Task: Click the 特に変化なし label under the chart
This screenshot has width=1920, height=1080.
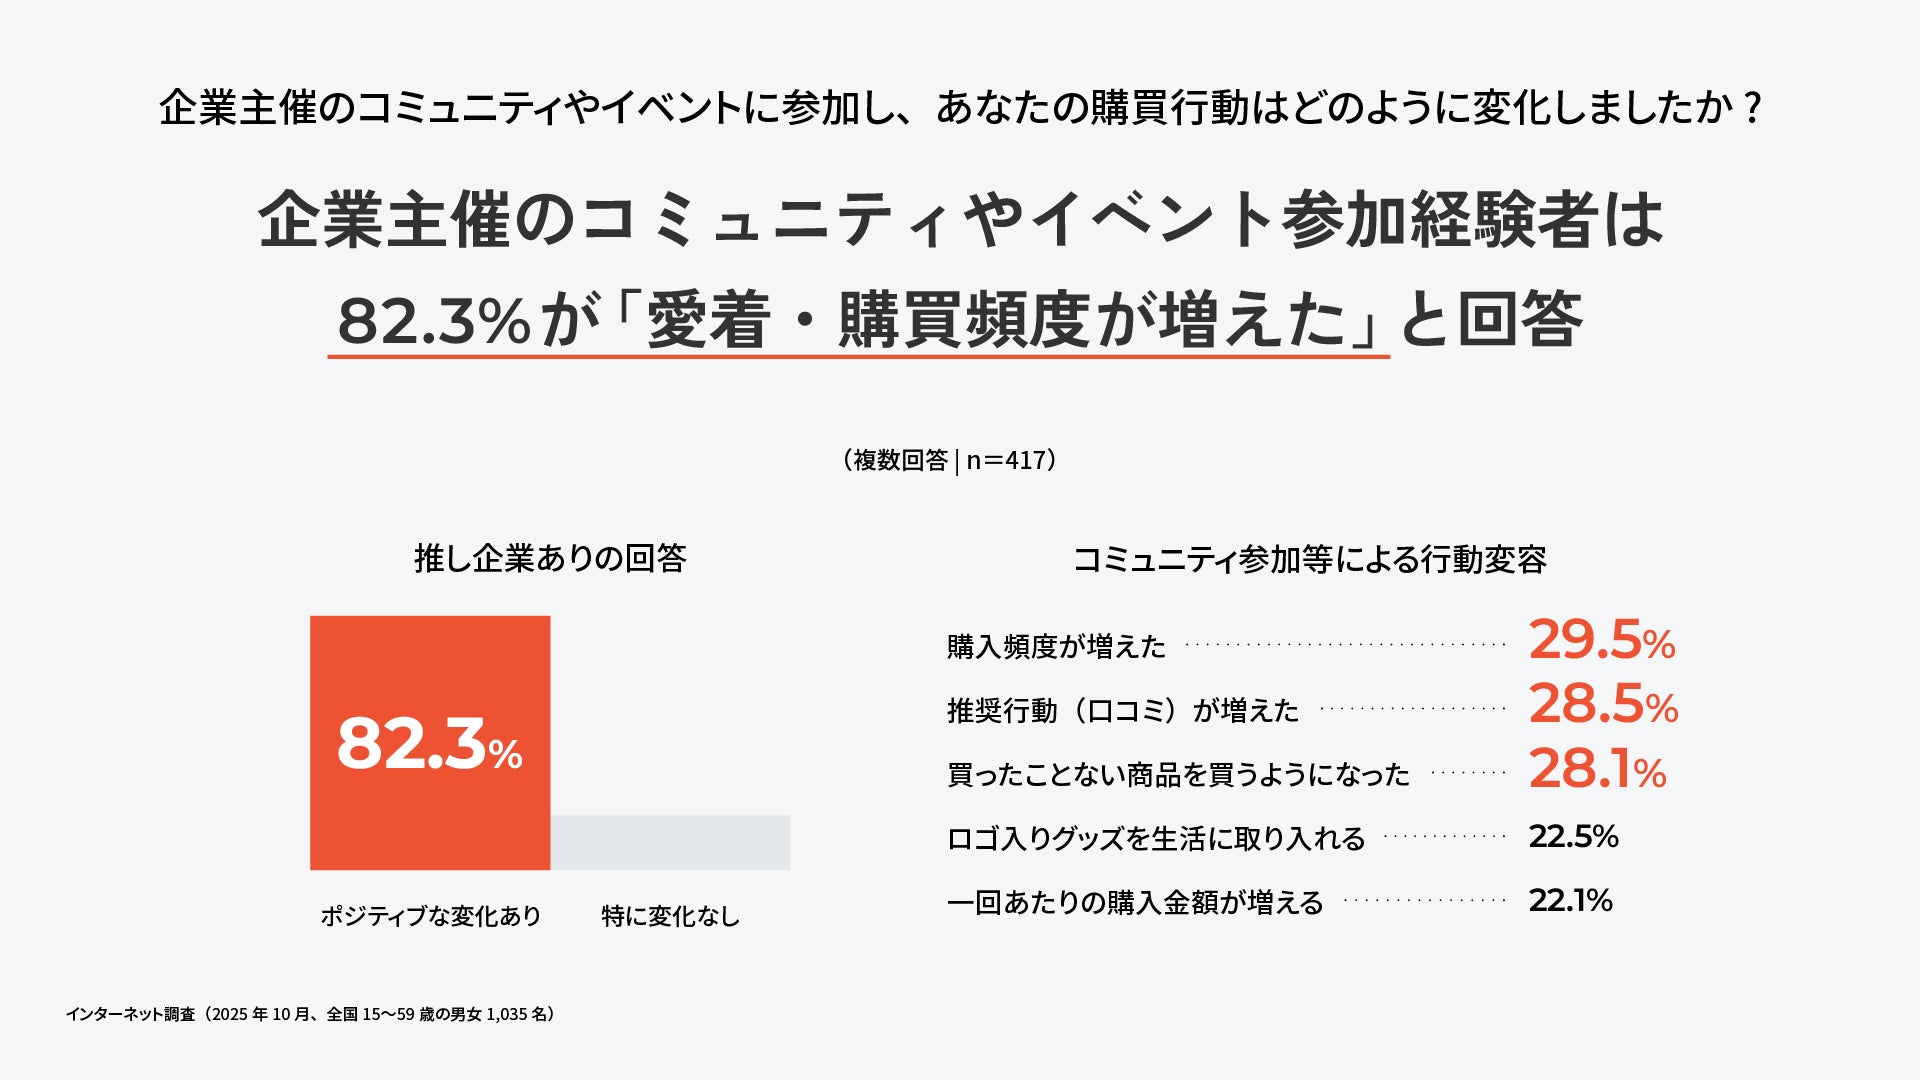Action: click(670, 916)
